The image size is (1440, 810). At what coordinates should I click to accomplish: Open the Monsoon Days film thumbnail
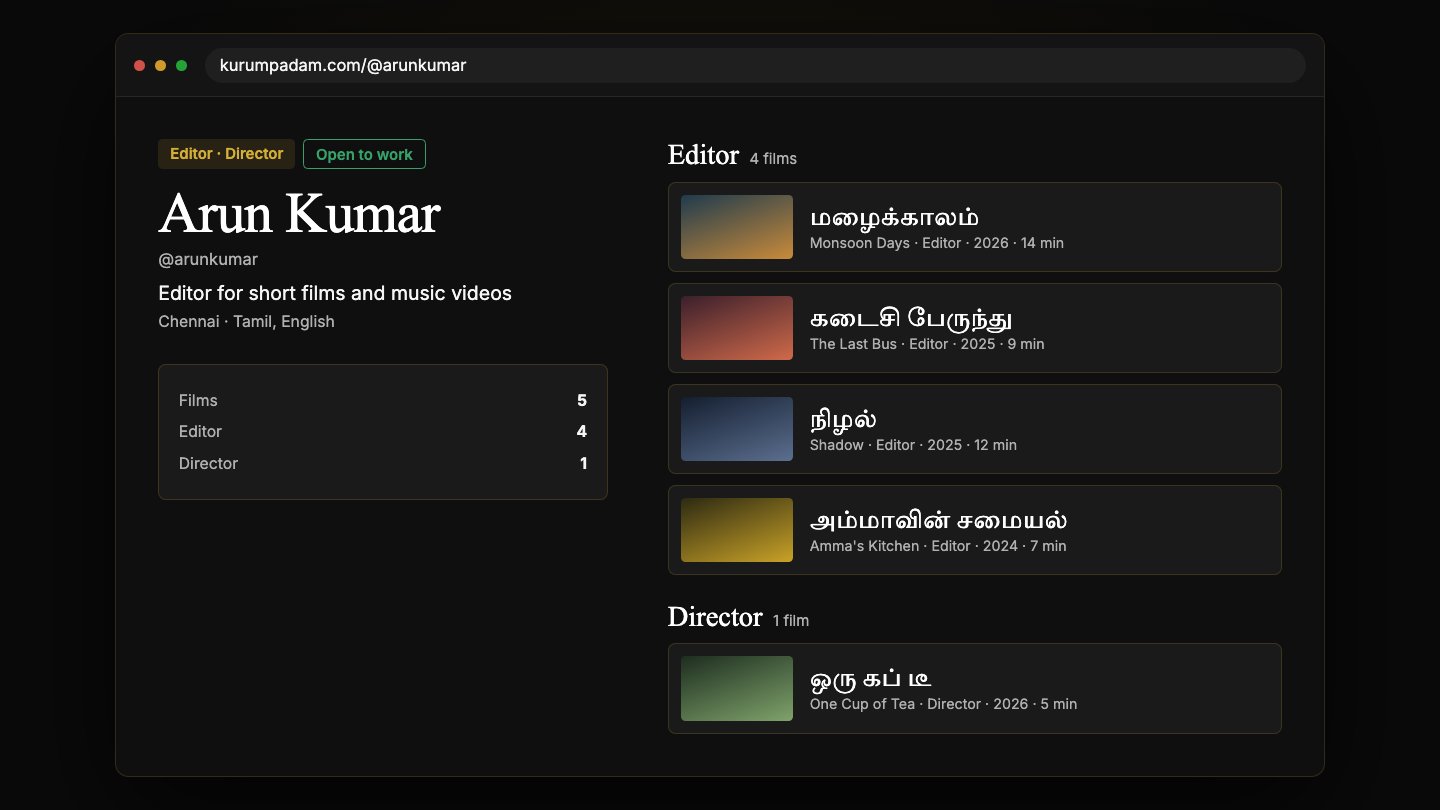tap(737, 227)
